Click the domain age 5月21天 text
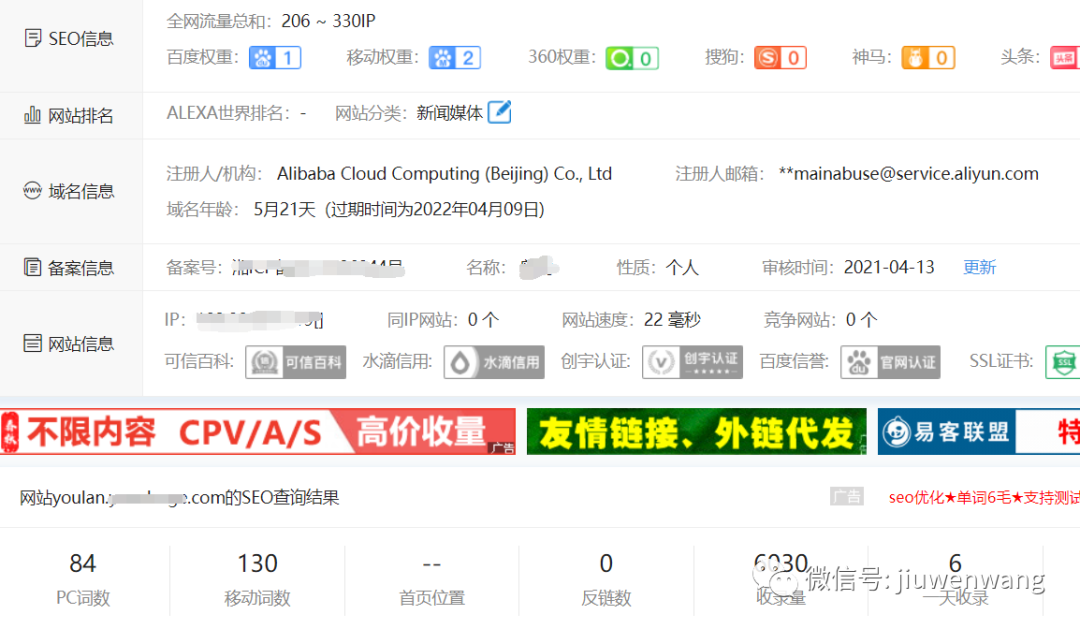This screenshot has width=1080, height=629. click(284, 209)
